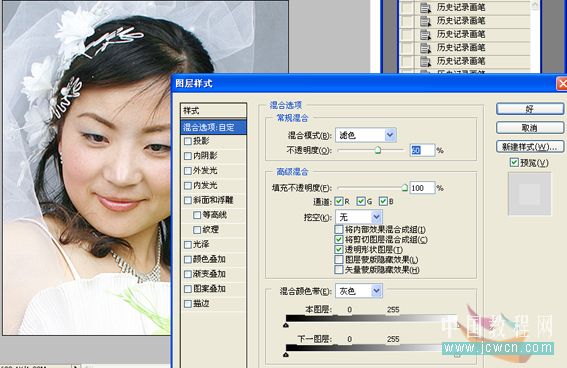Open the 混合模式 dropdown

pos(366,135)
